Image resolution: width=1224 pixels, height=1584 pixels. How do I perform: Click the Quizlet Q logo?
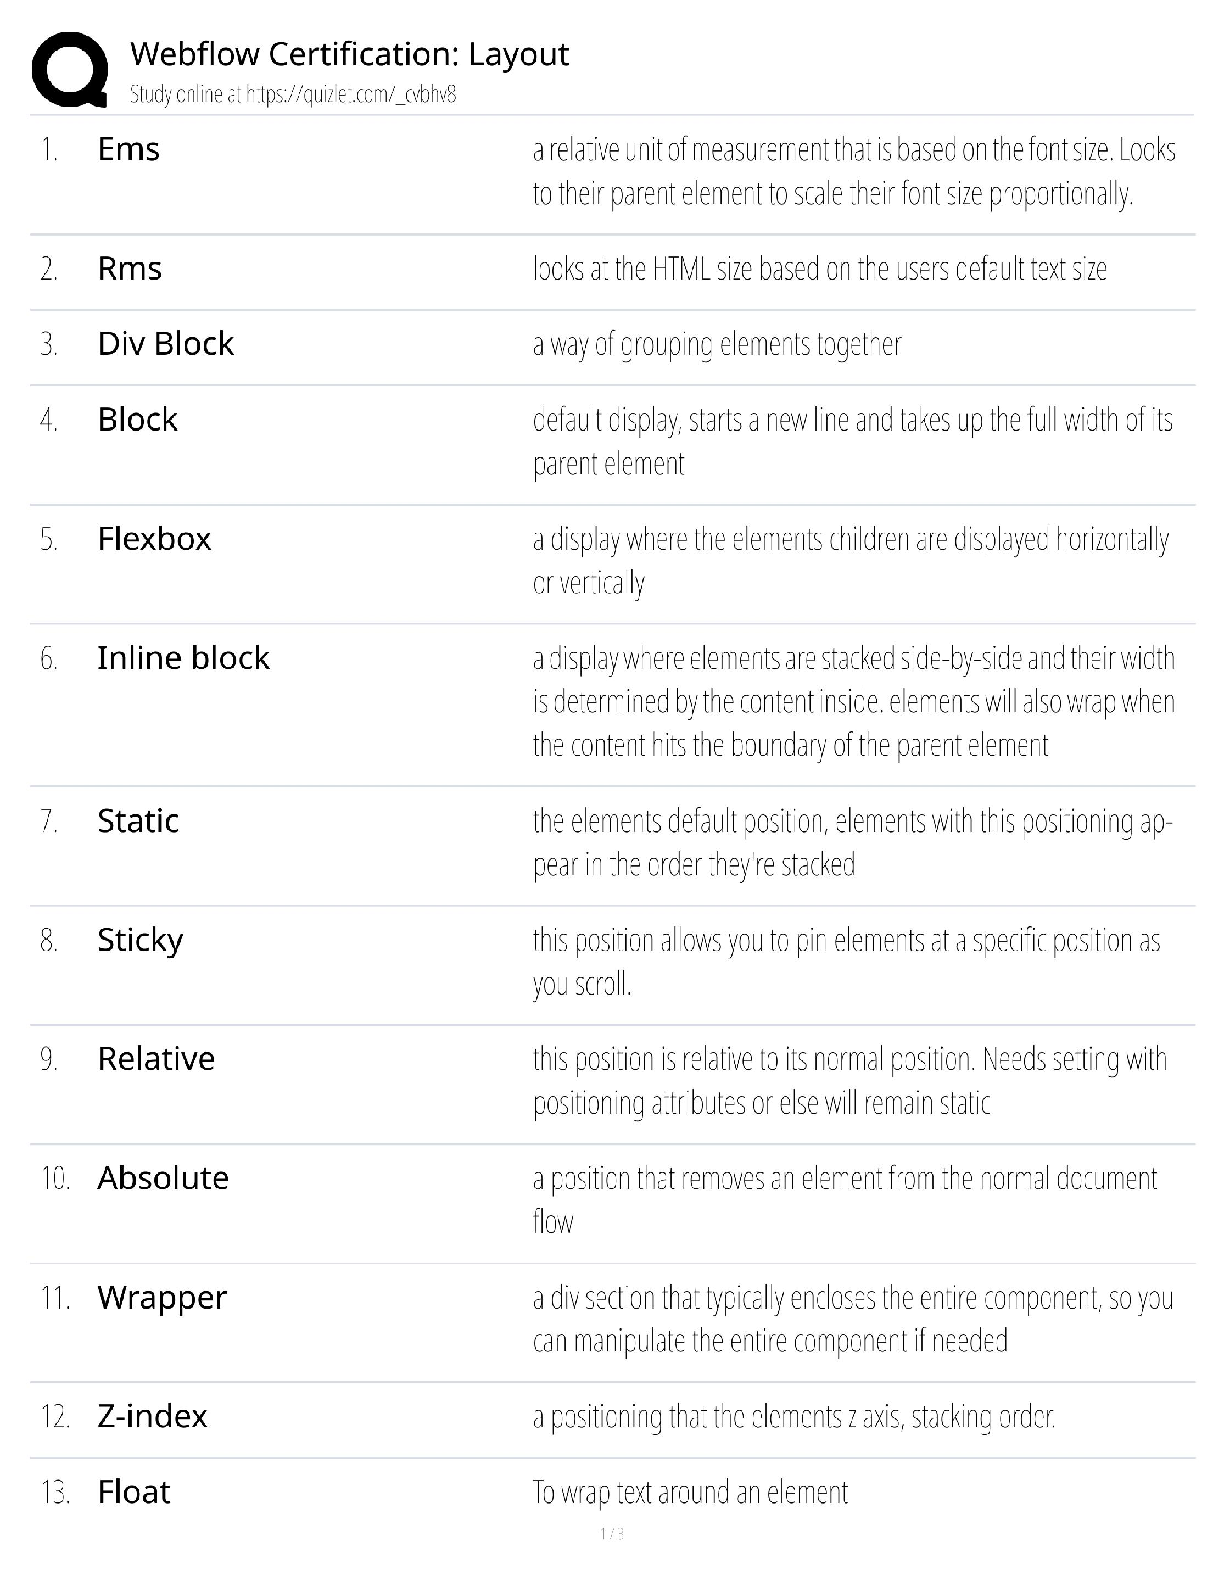[x=70, y=68]
